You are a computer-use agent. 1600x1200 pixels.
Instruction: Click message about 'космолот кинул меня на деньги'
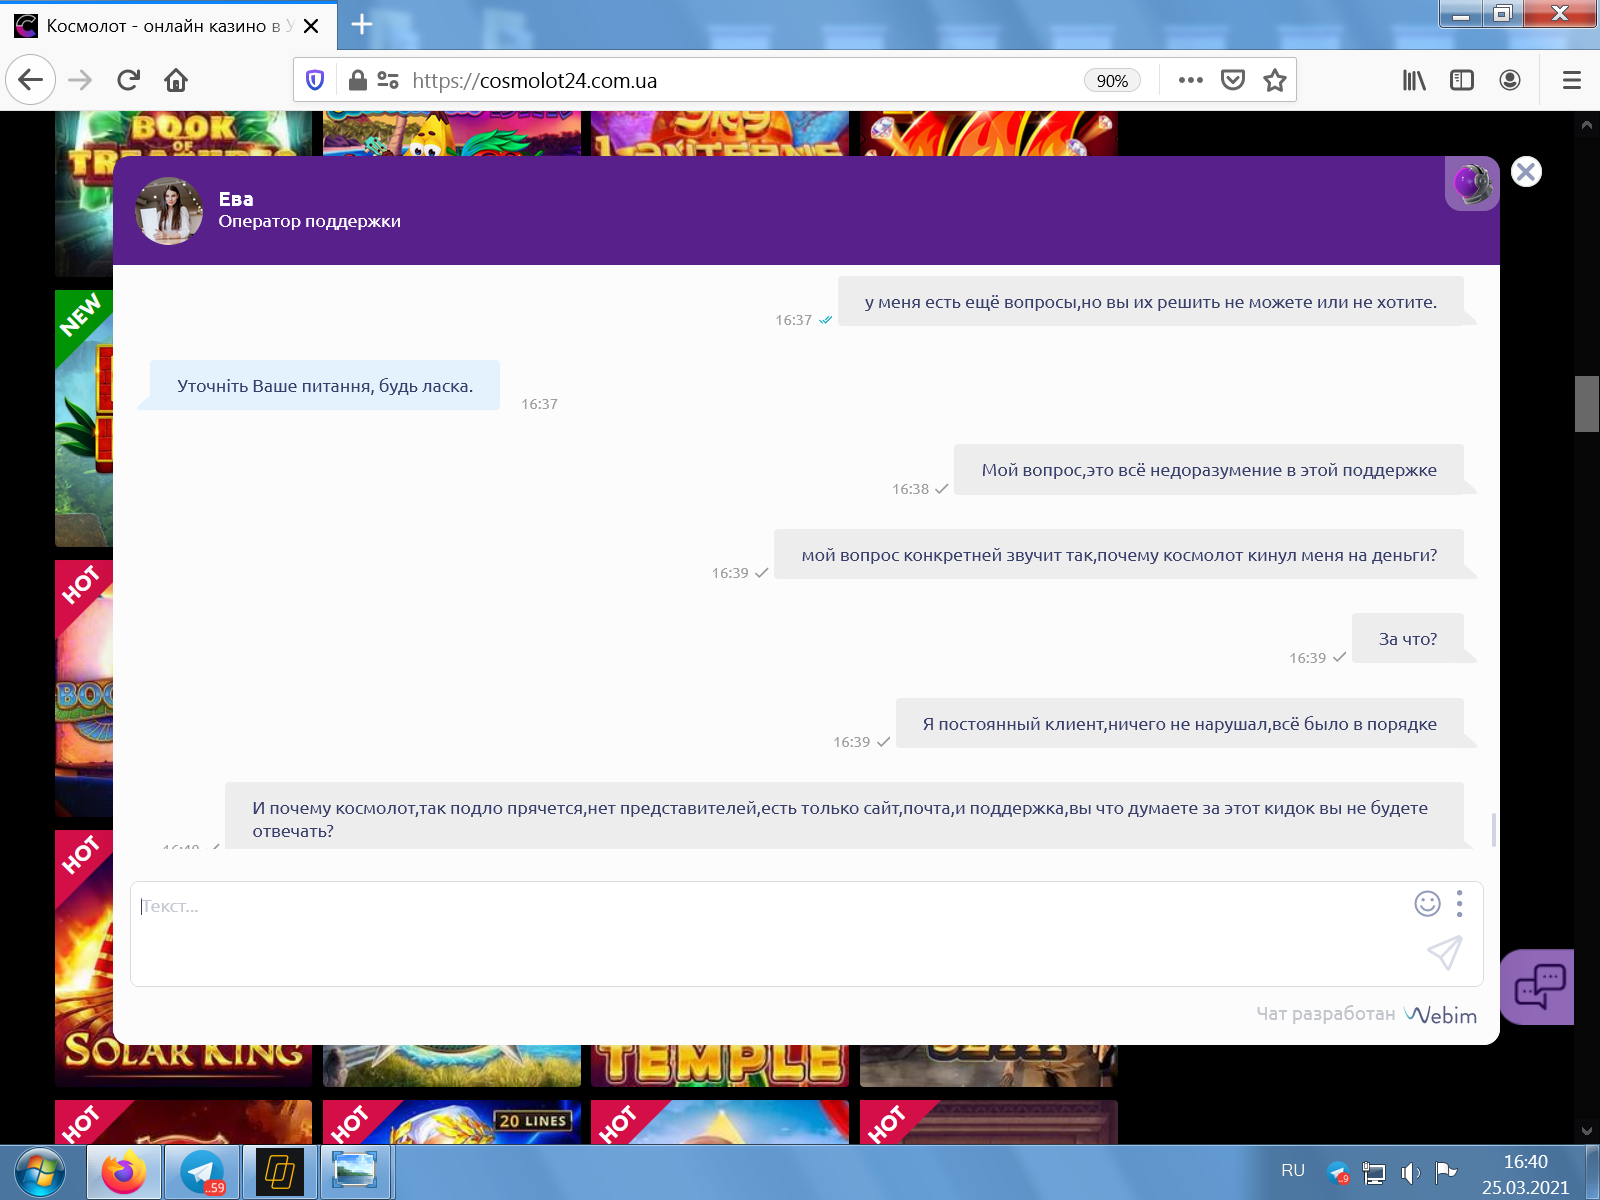[1119, 555]
